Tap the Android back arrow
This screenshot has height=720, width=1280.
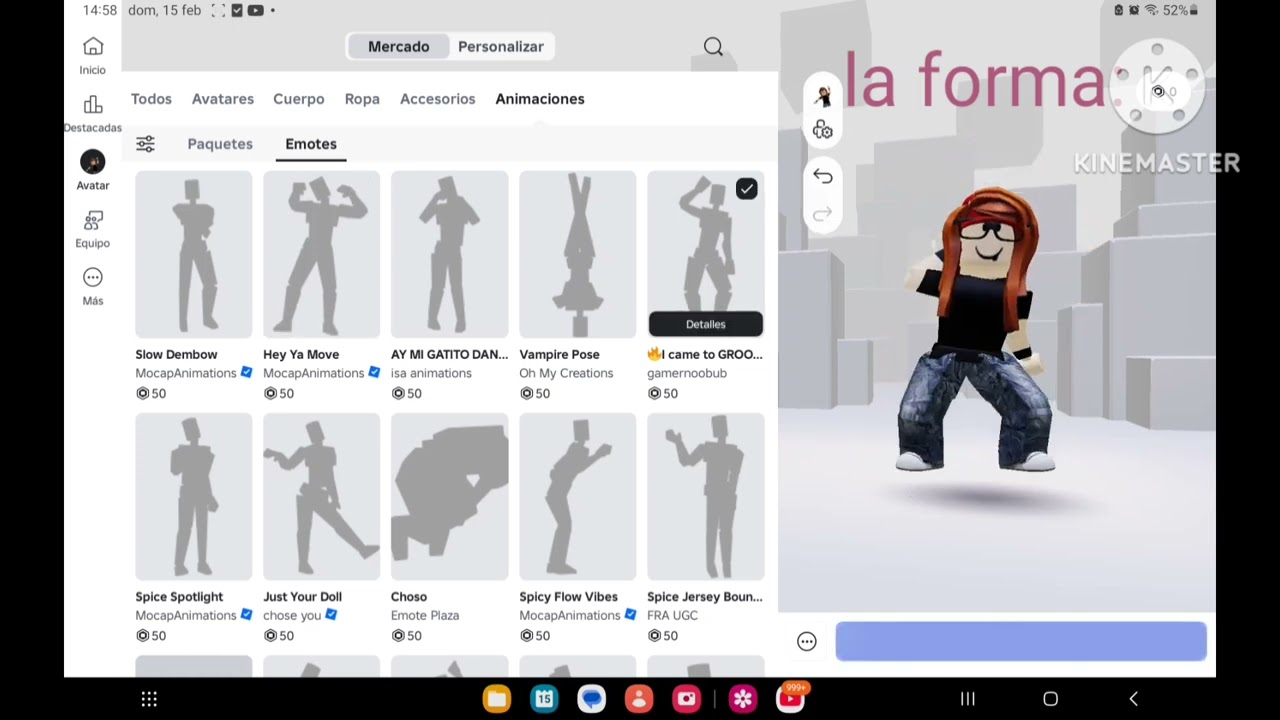(x=1133, y=699)
